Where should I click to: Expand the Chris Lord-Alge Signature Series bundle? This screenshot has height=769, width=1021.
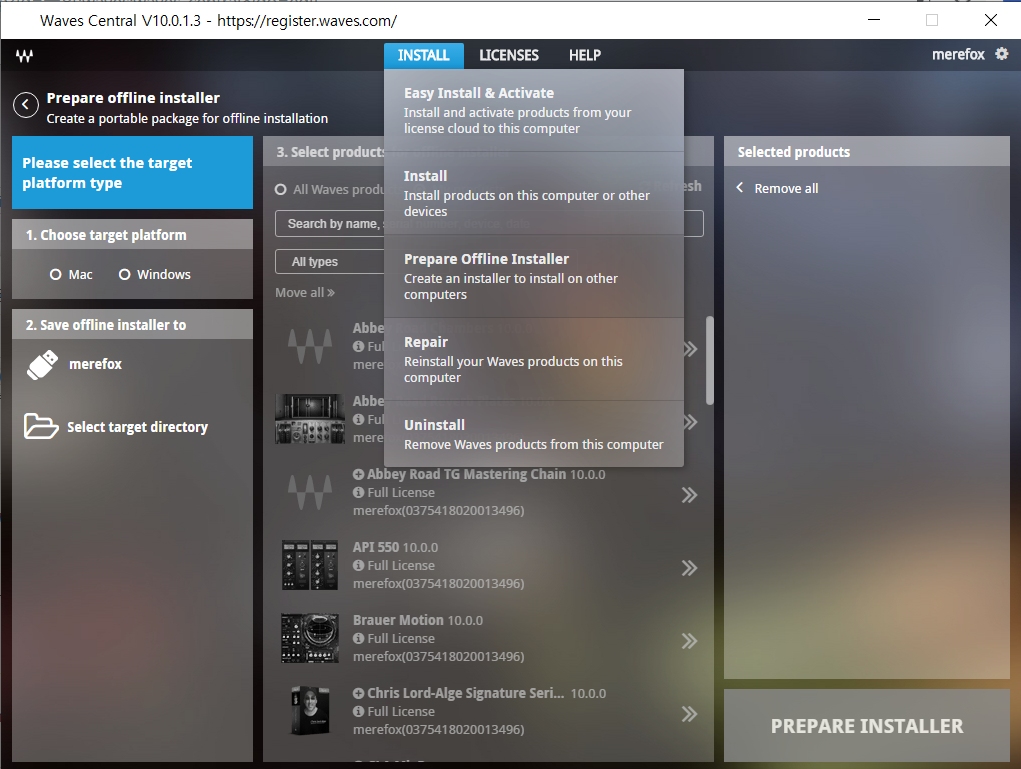359,694
